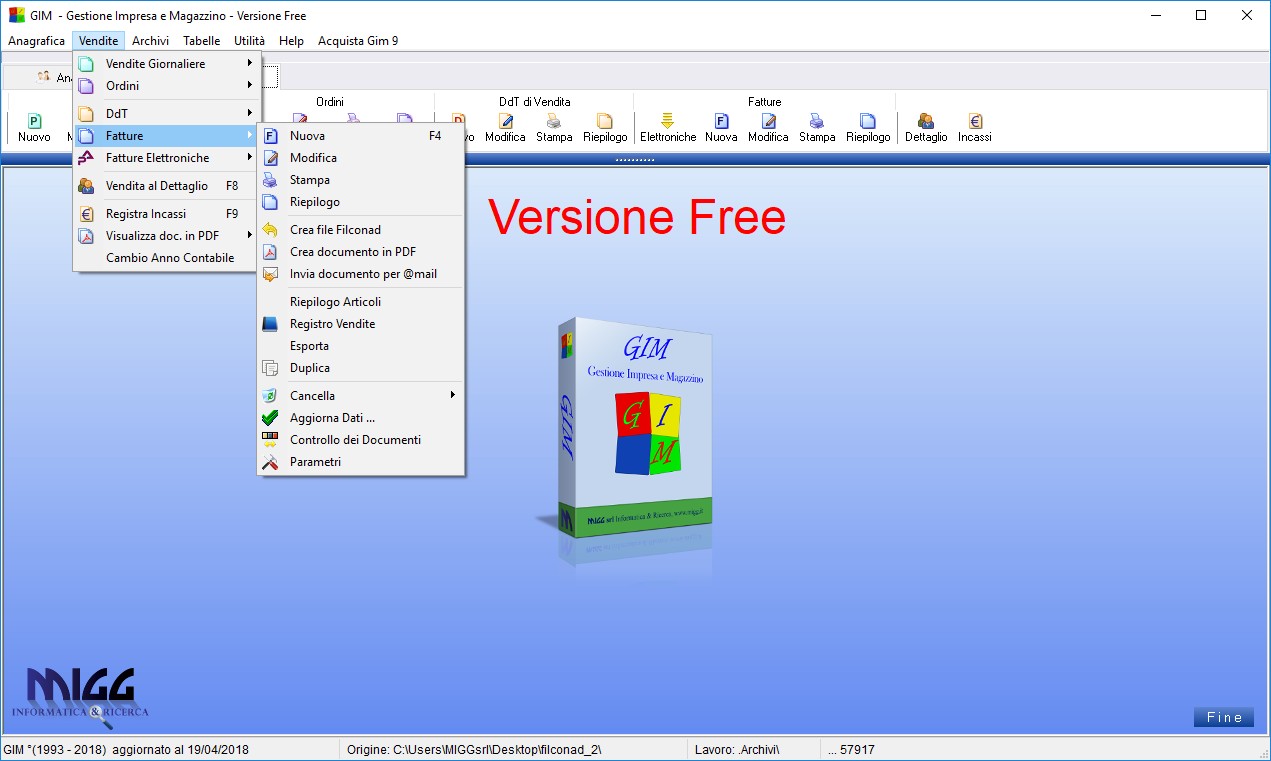Open the Acquista Gim 9 menu
Image resolution: width=1271 pixels, height=761 pixels.
tap(358, 41)
